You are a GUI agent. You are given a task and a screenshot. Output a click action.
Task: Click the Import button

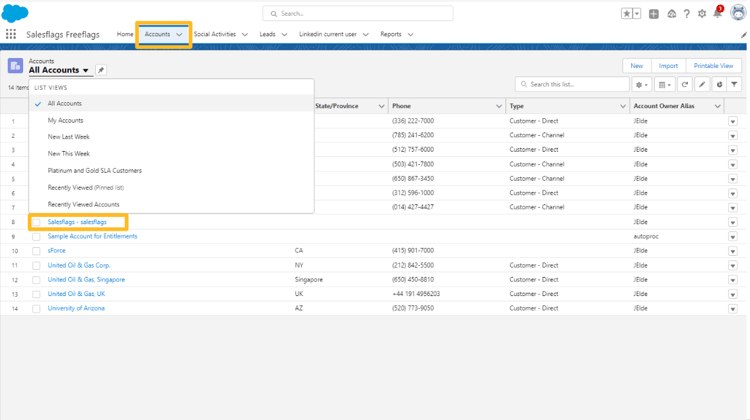pyautogui.click(x=668, y=66)
